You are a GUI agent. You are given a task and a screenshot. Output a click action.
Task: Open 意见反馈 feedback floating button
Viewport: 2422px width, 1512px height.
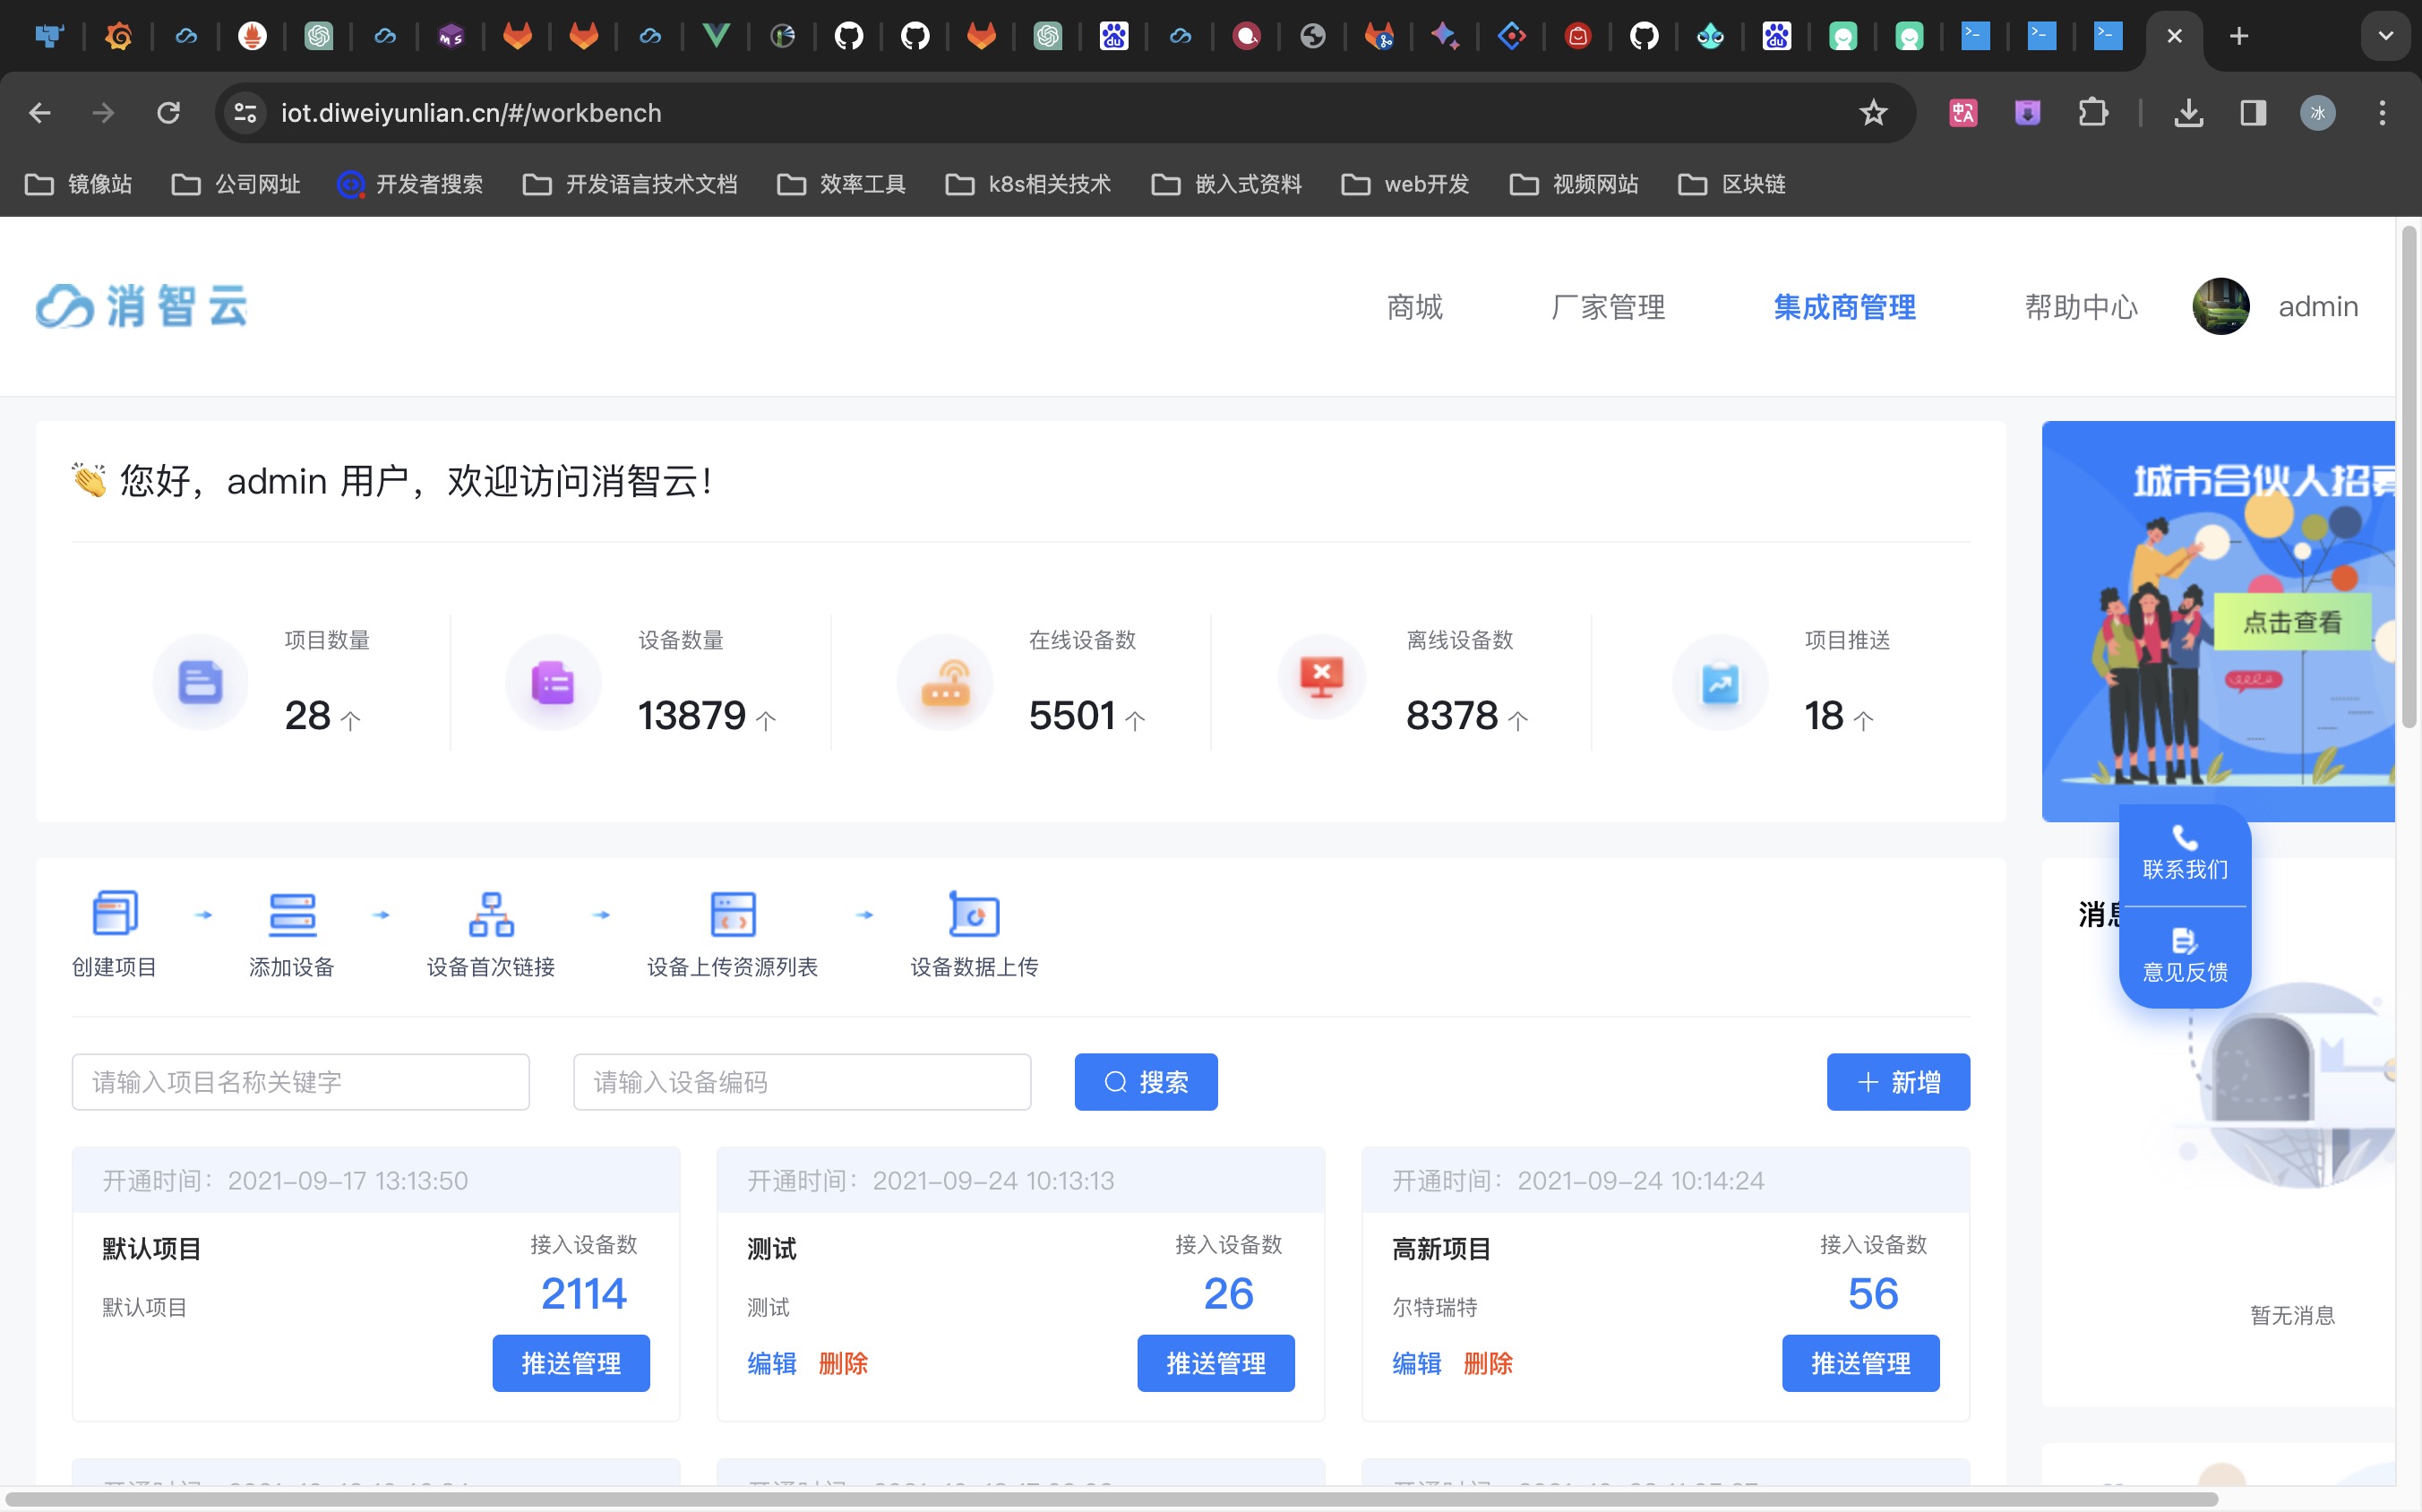(x=2185, y=955)
